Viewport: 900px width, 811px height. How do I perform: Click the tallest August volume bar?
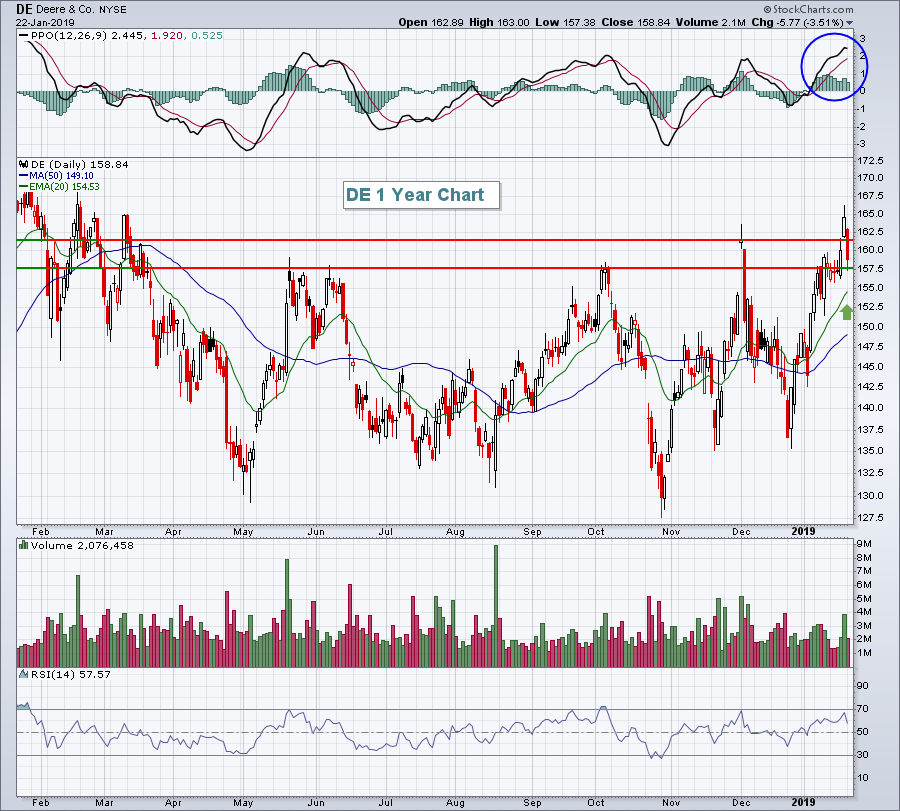tap(496, 606)
